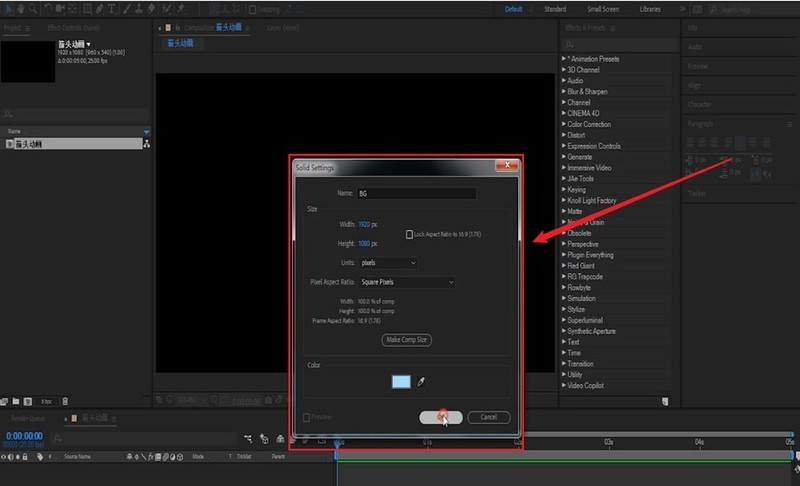
Task: Enable Lock Aspect Ratio to 16:9 checkbox
Action: click(x=410, y=235)
